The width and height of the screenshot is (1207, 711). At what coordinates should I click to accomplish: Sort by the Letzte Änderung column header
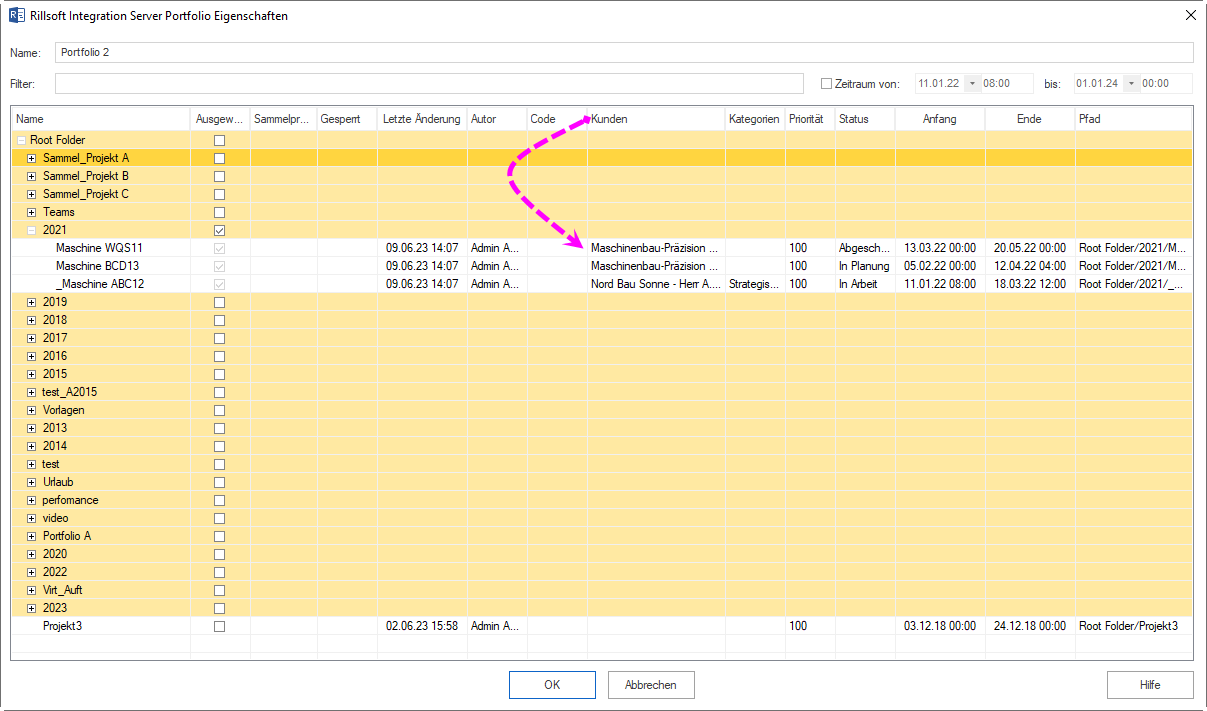pyautogui.click(x=422, y=119)
